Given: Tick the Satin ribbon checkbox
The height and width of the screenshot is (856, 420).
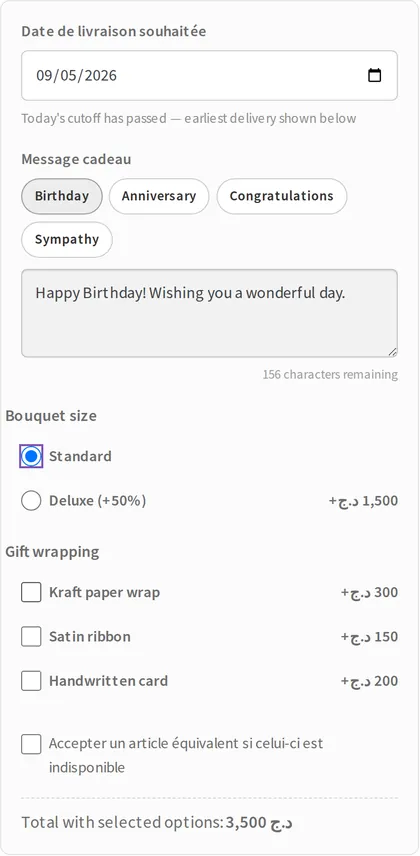Looking at the screenshot, I should click(31, 637).
